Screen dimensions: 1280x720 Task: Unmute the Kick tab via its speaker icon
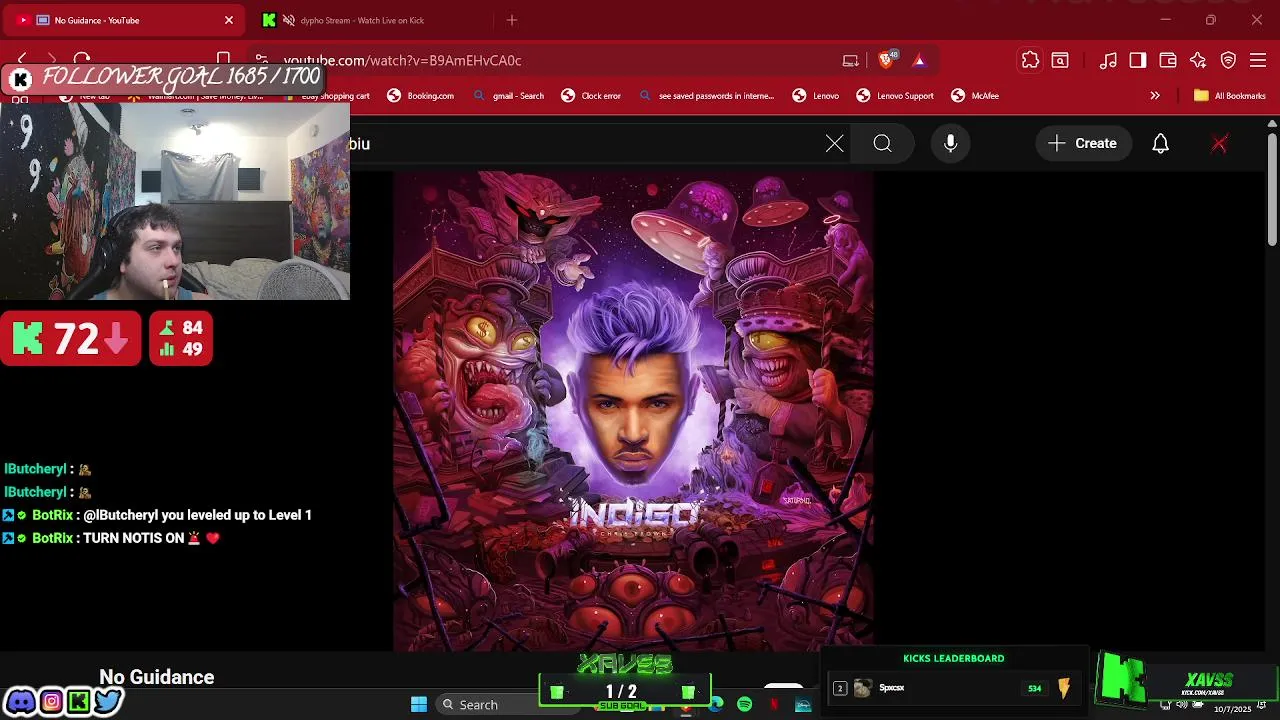point(288,20)
